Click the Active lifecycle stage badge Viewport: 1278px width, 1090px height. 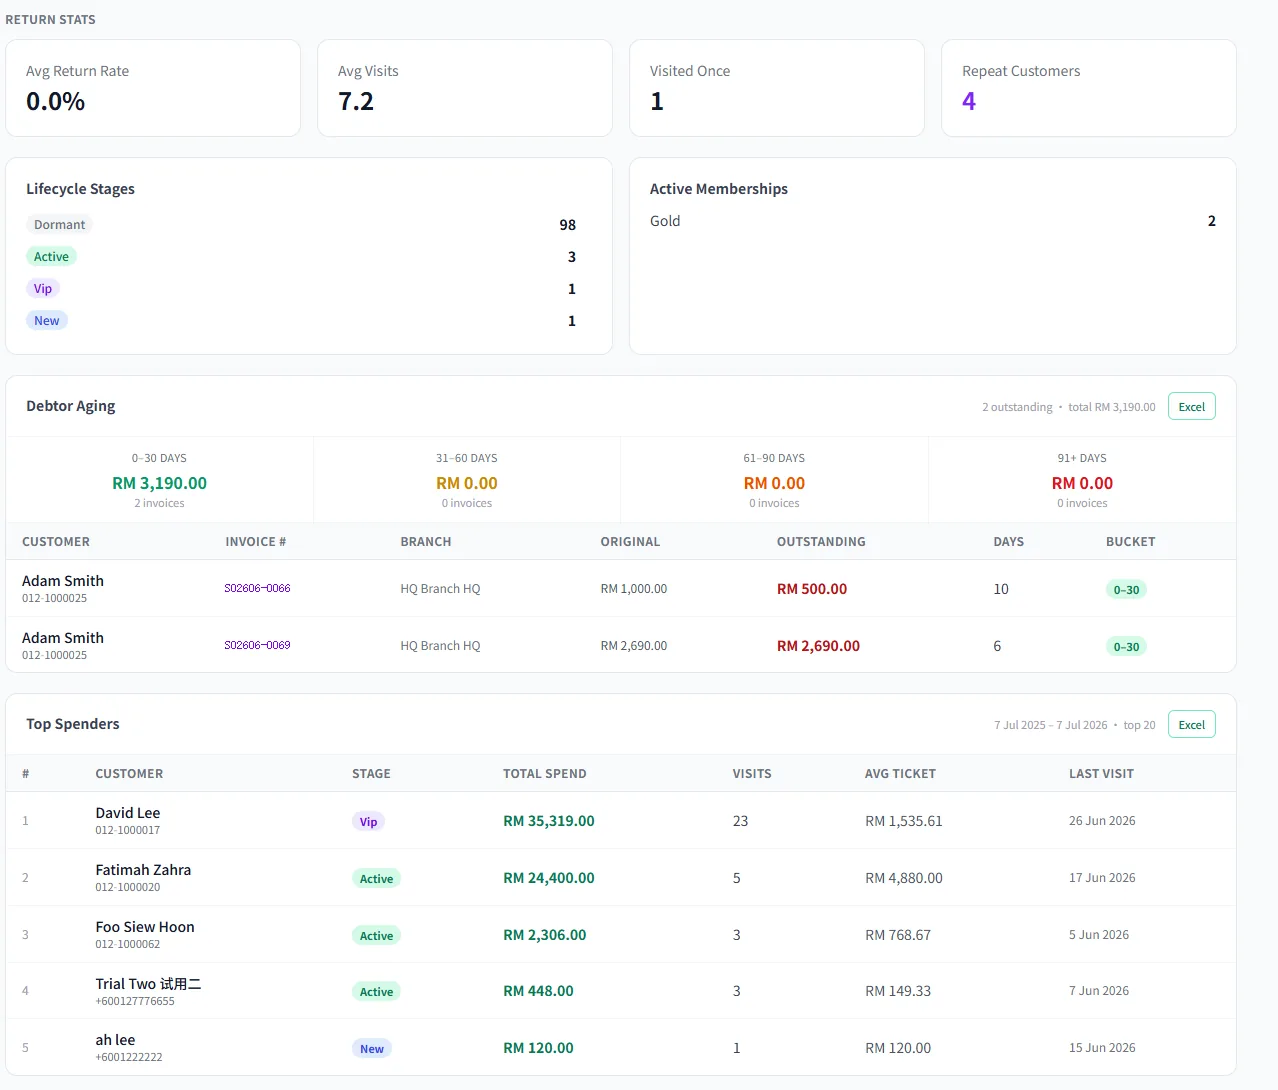click(51, 257)
